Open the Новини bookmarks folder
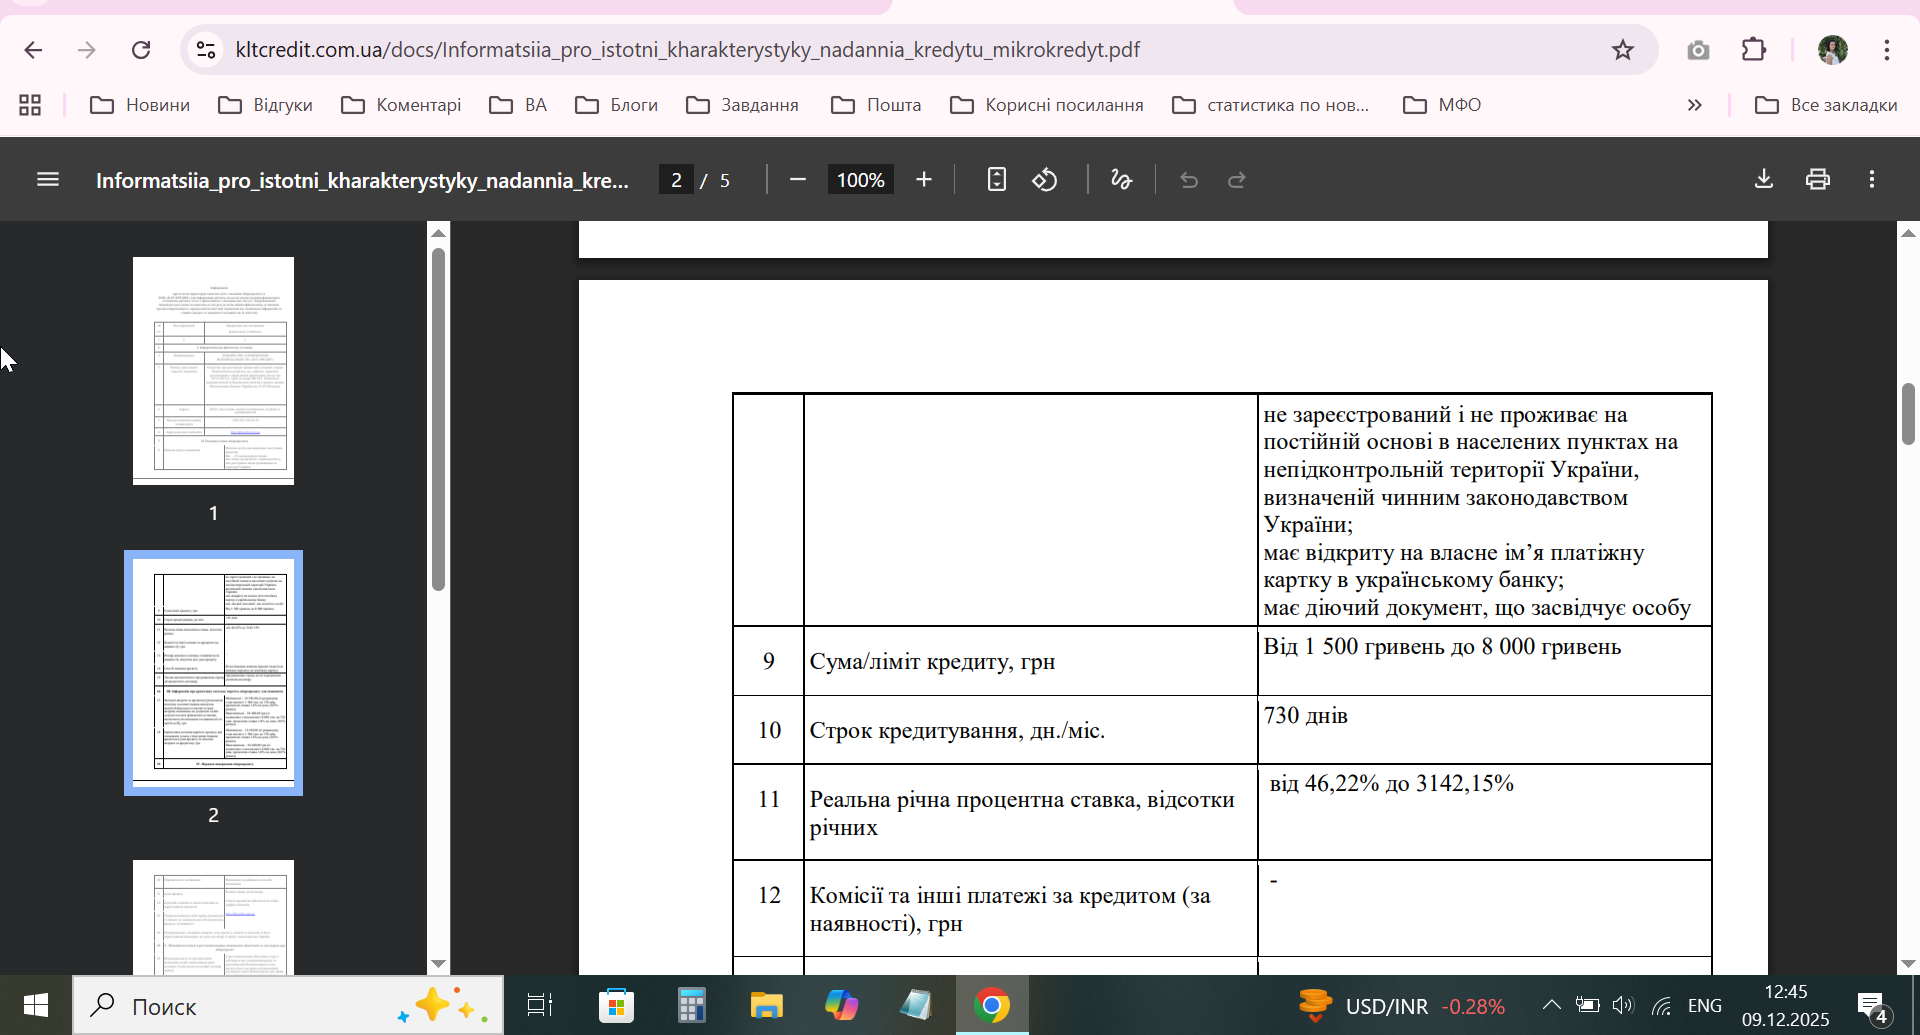The width and height of the screenshot is (1920, 1035). coord(140,105)
